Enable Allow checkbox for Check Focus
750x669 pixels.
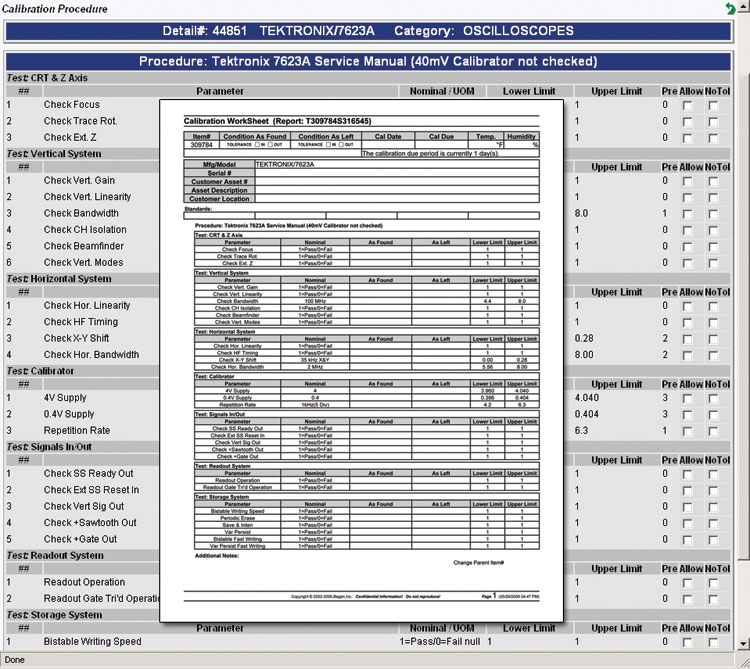point(687,106)
